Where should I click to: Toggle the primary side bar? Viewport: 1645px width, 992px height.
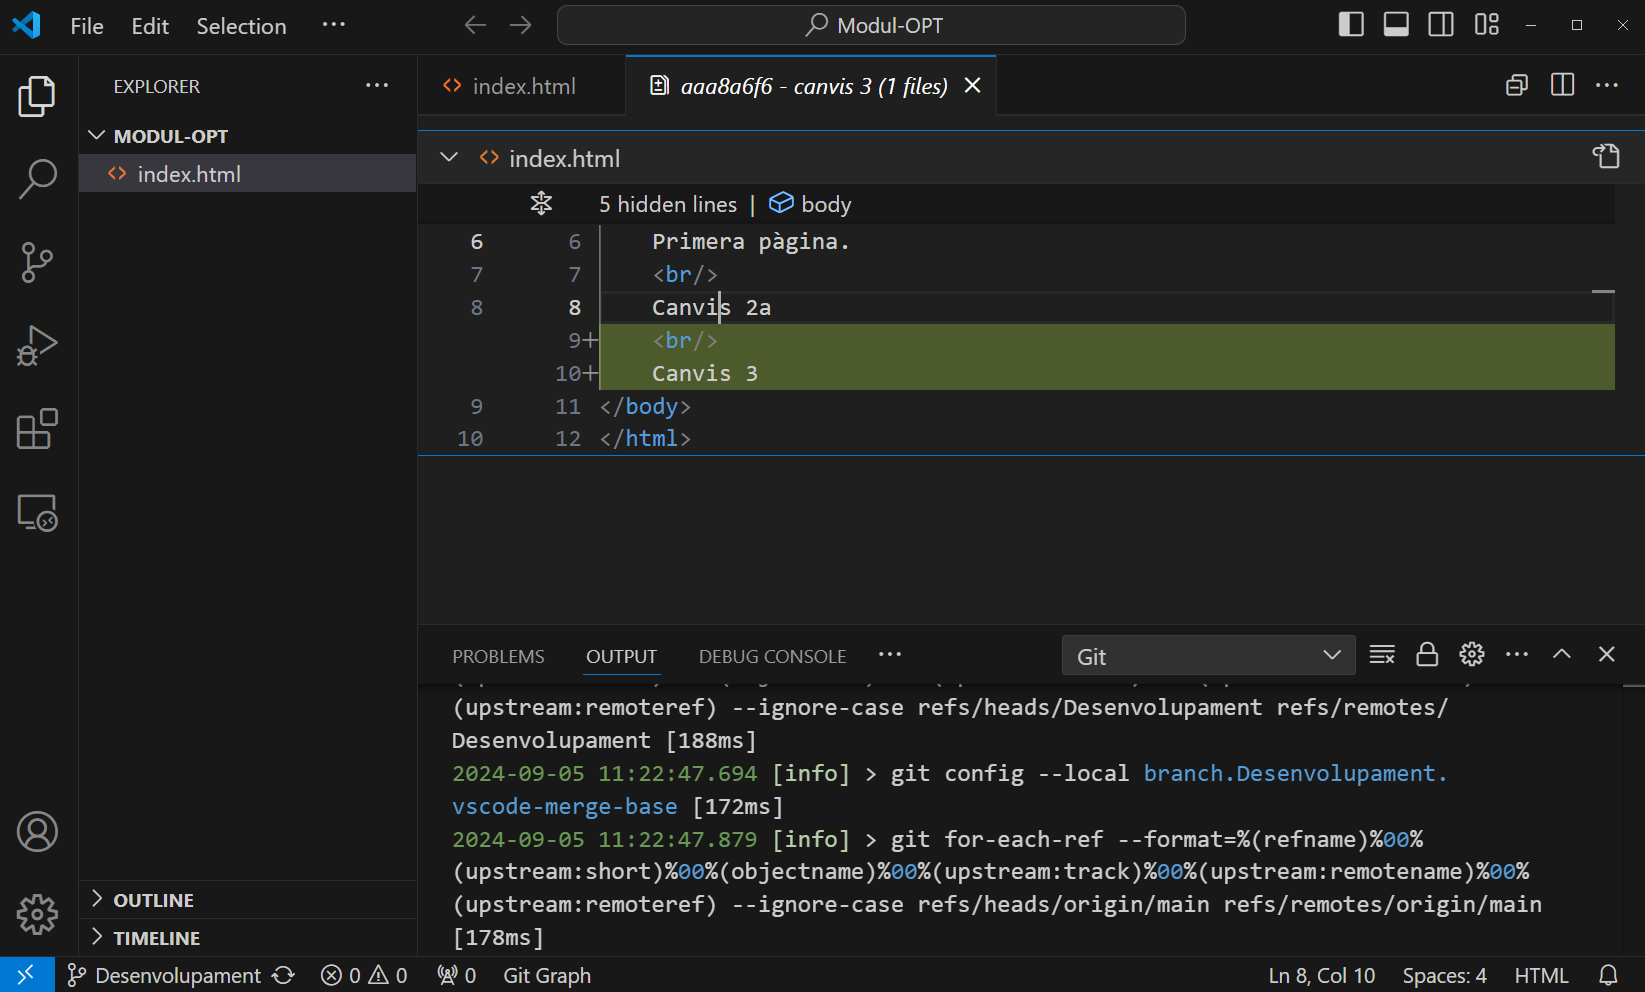(x=1351, y=25)
